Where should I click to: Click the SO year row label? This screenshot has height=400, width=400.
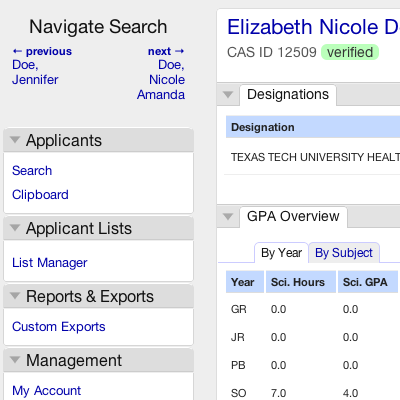point(239,393)
